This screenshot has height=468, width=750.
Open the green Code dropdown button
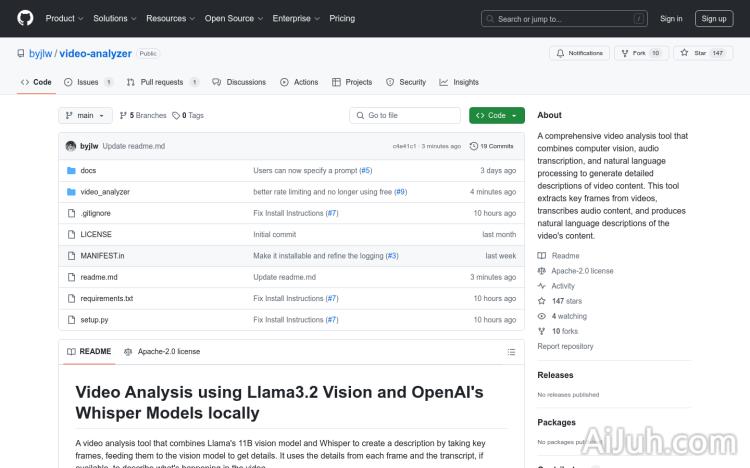(496, 115)
